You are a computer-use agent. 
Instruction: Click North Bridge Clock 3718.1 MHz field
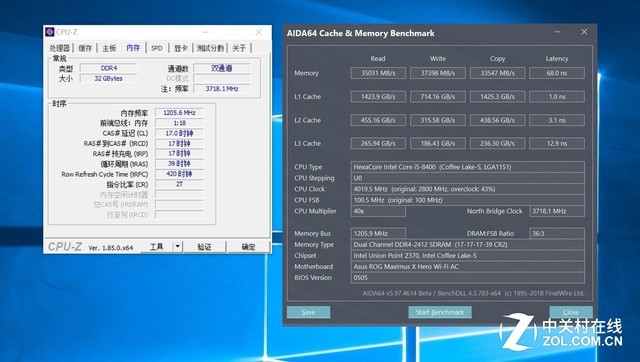pyautogui.click(x=557, y=211)
